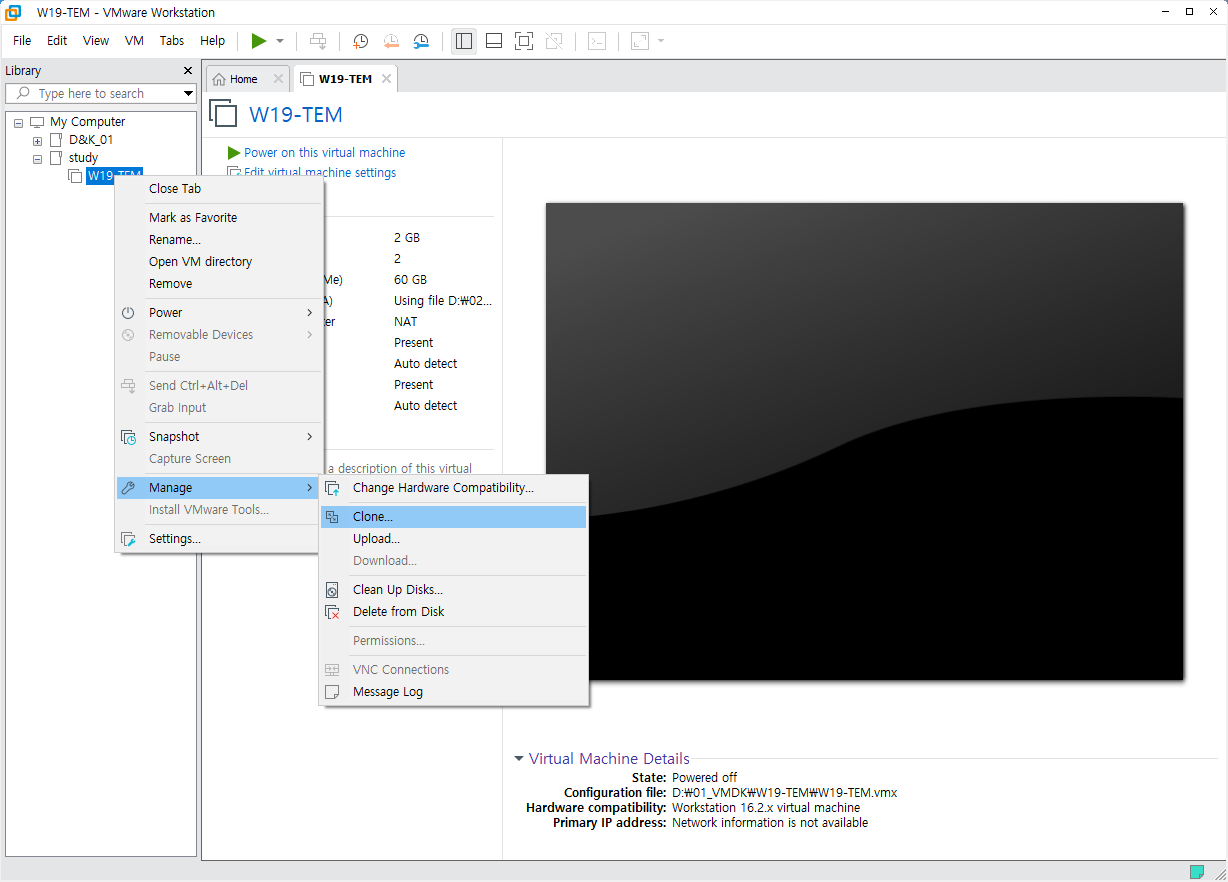Screen dimensions: 1228x882
Task: Click the Send Ctrl+Alt+Del toolbar icon
Action: click(x=318, y=41)
